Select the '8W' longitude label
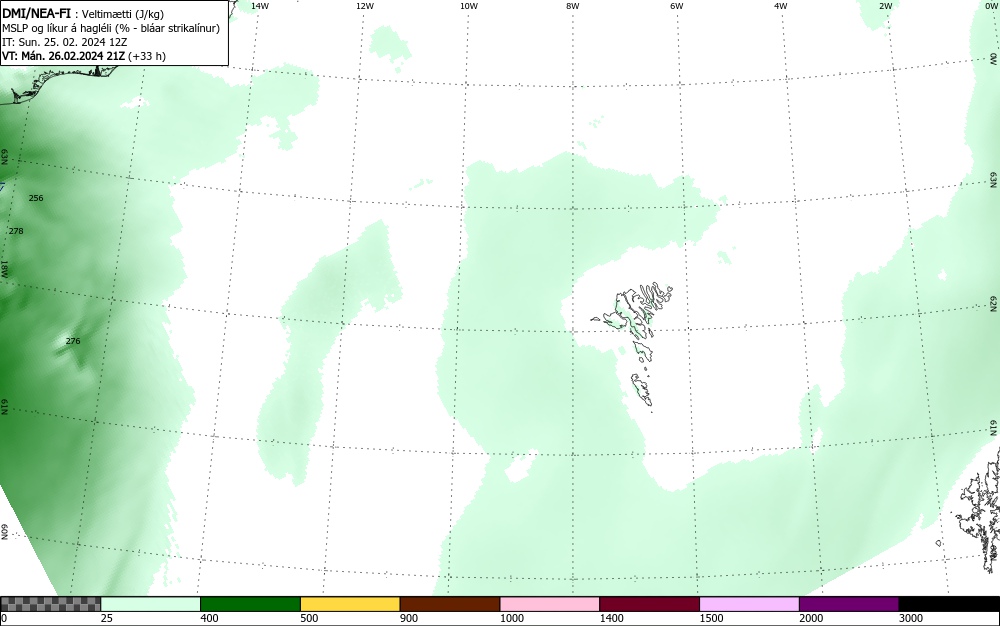1000x626 pixels. pyautogui.click(x=573, y=6)
